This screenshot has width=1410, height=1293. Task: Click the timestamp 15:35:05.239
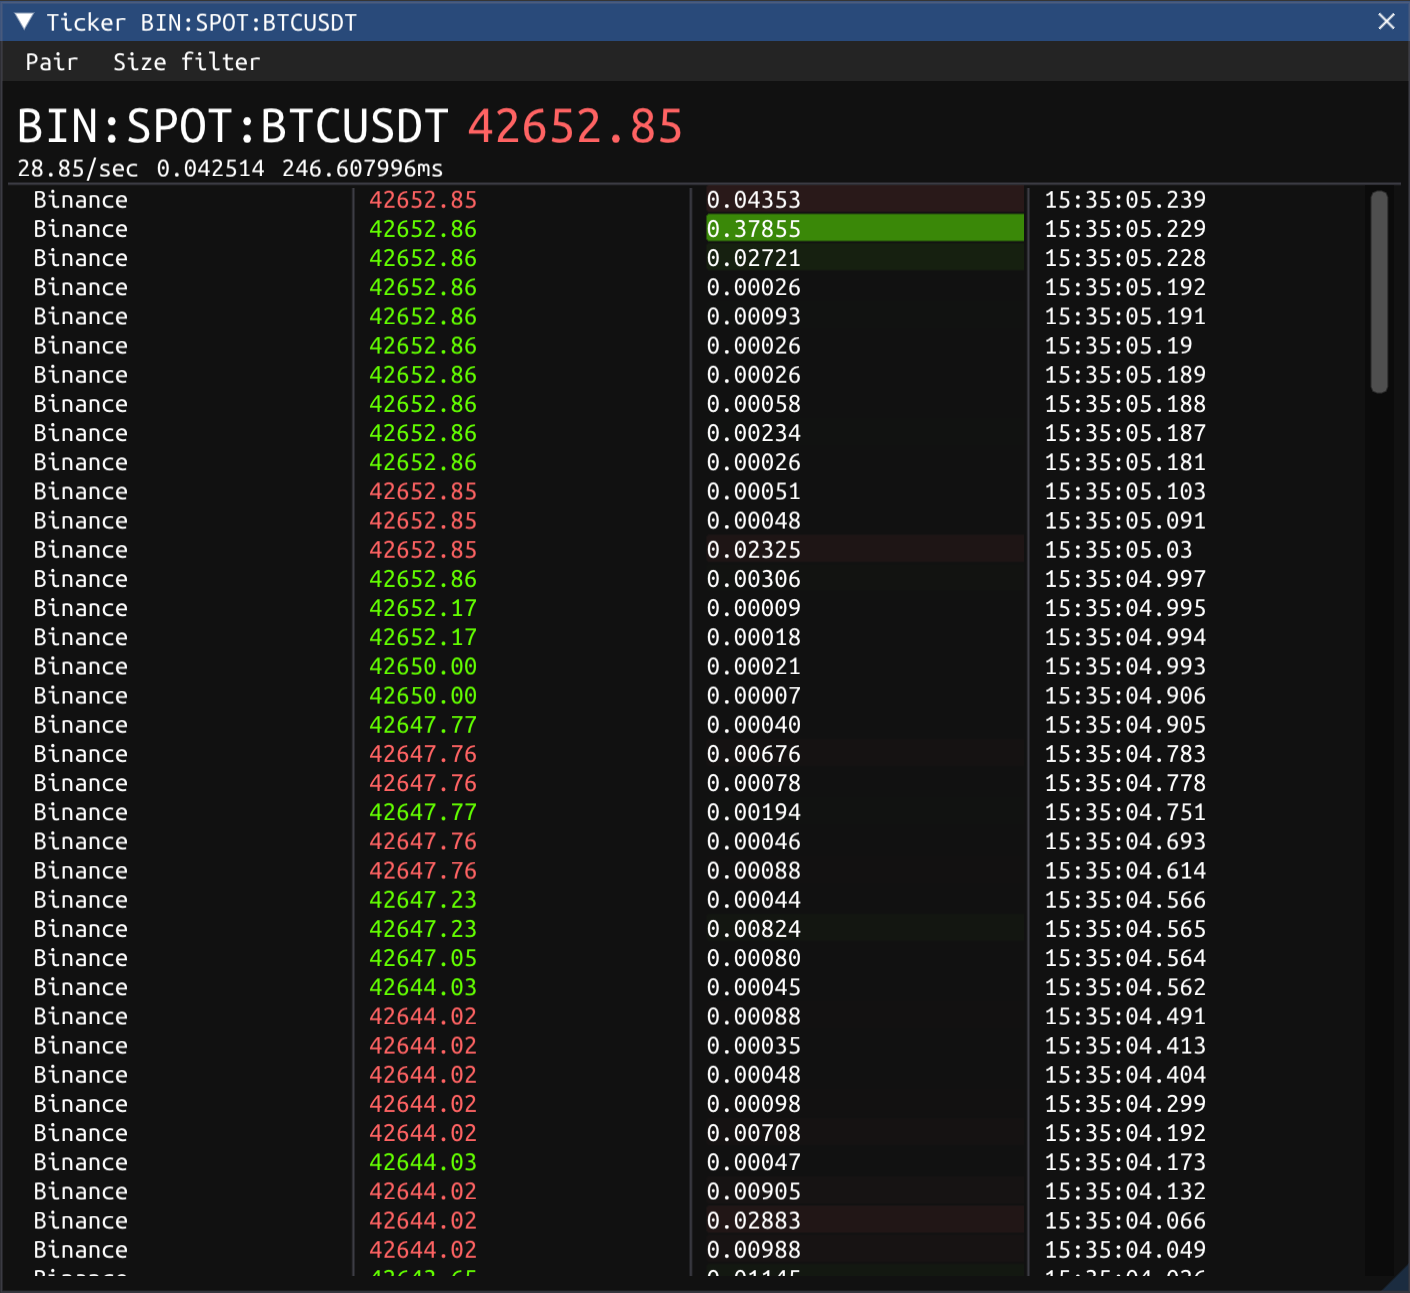[1125, 200]
